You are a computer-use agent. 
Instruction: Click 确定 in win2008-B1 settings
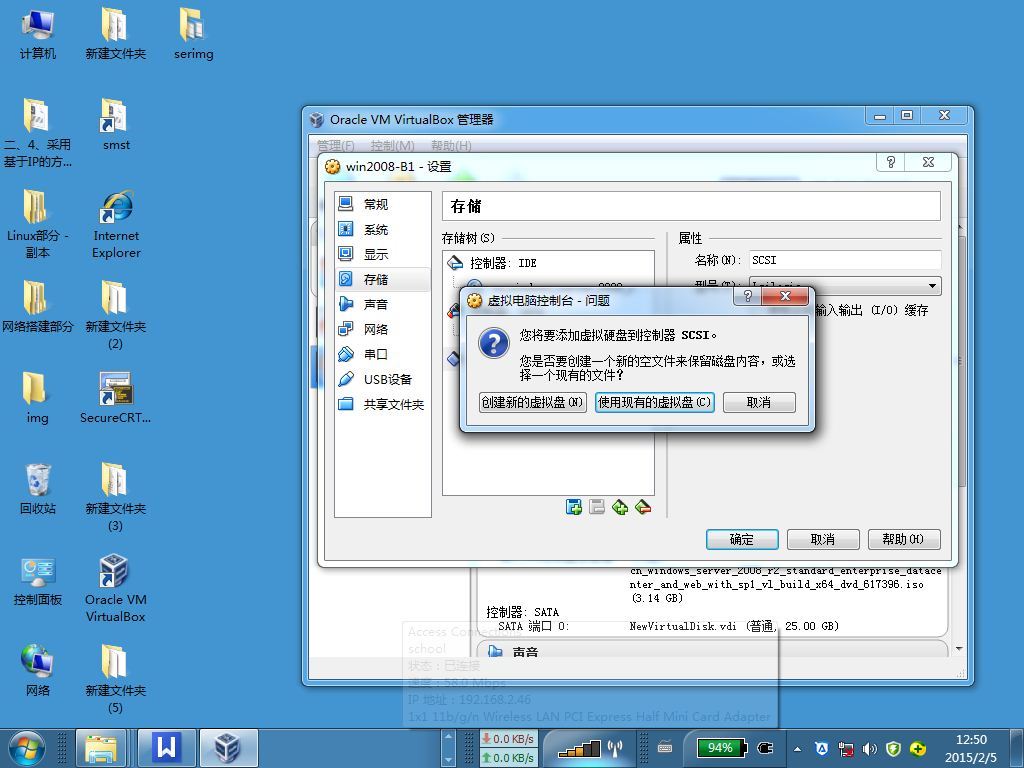pos(742,539)
